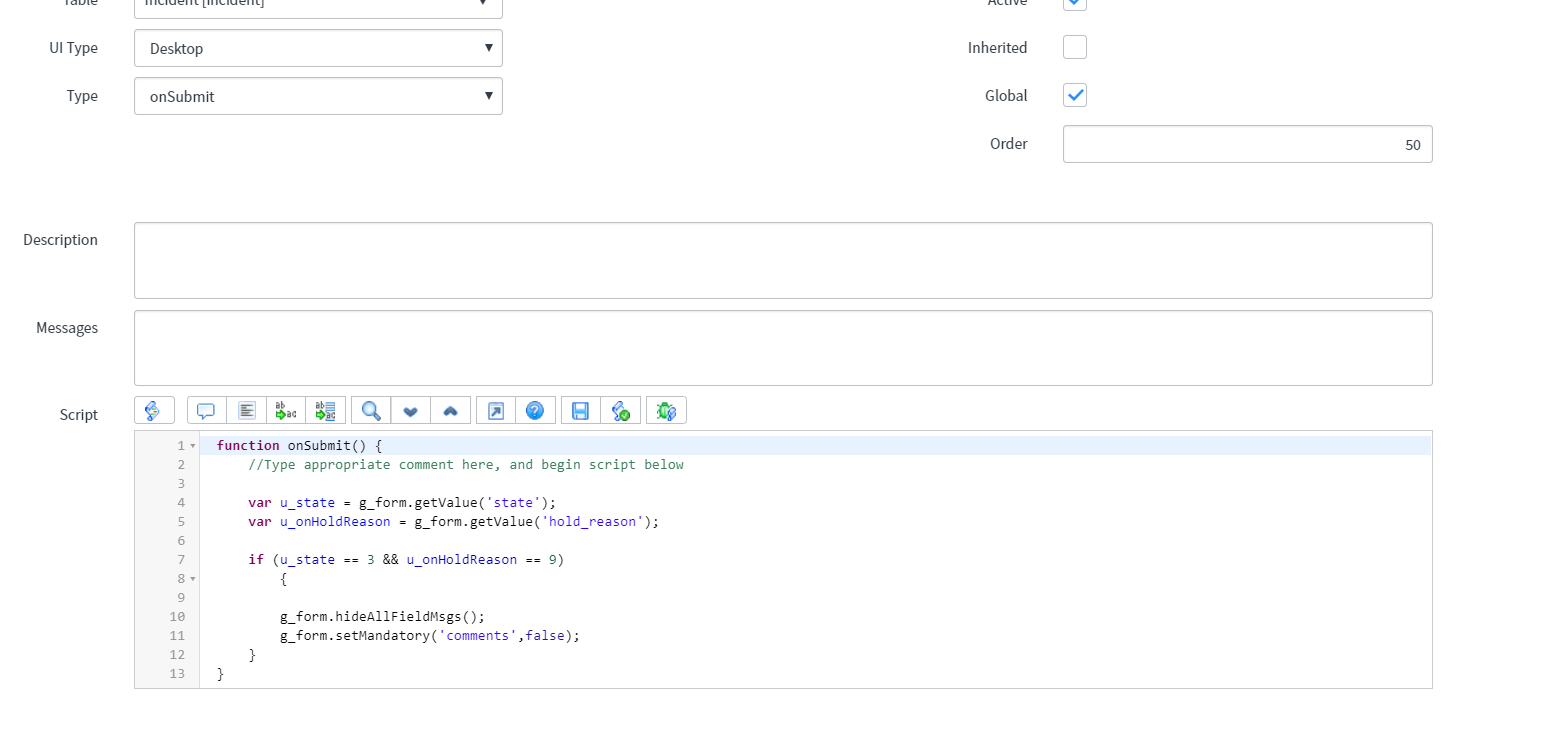
Task: Click the 'Messages' field label
Action: 67,328
